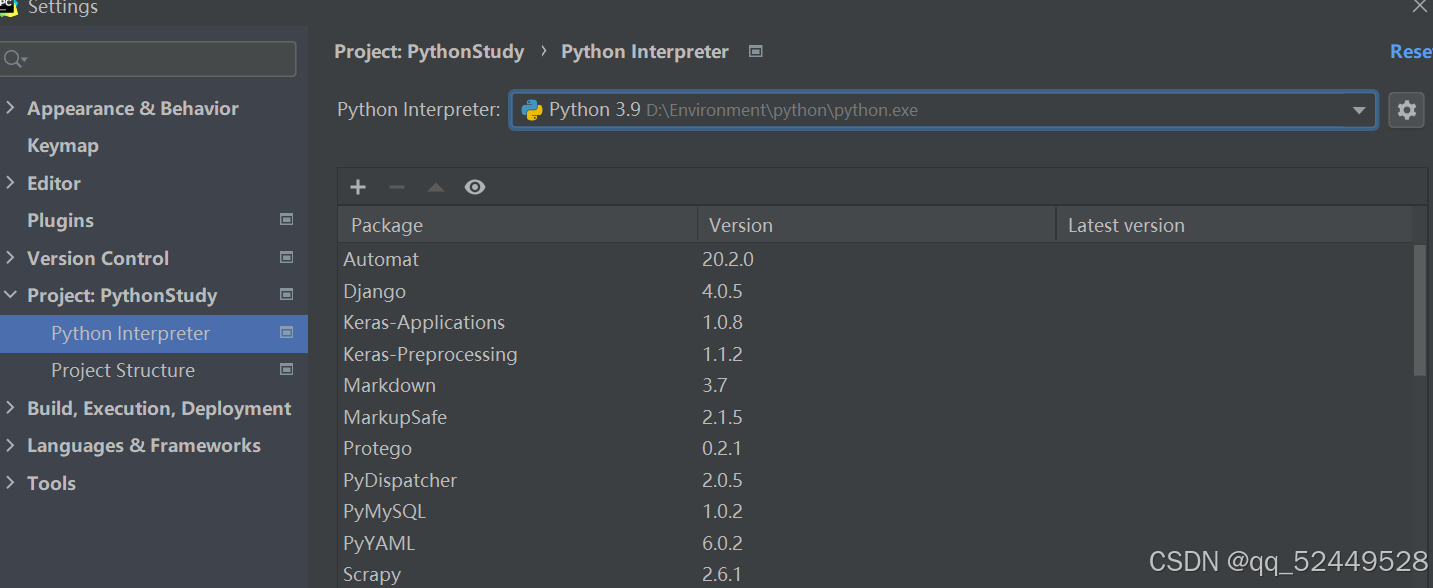Click Latest version column header
1433x588 pixels.
click(1234, 225)
